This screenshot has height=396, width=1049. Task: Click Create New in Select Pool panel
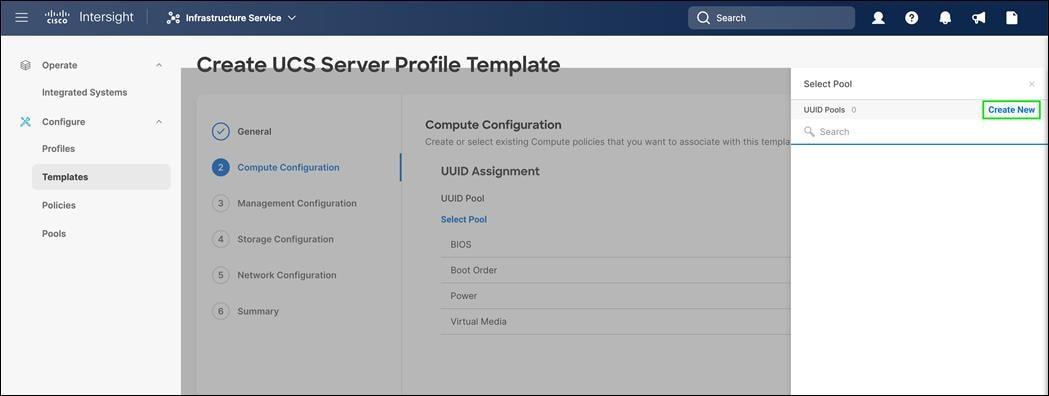pos(1011,110)
